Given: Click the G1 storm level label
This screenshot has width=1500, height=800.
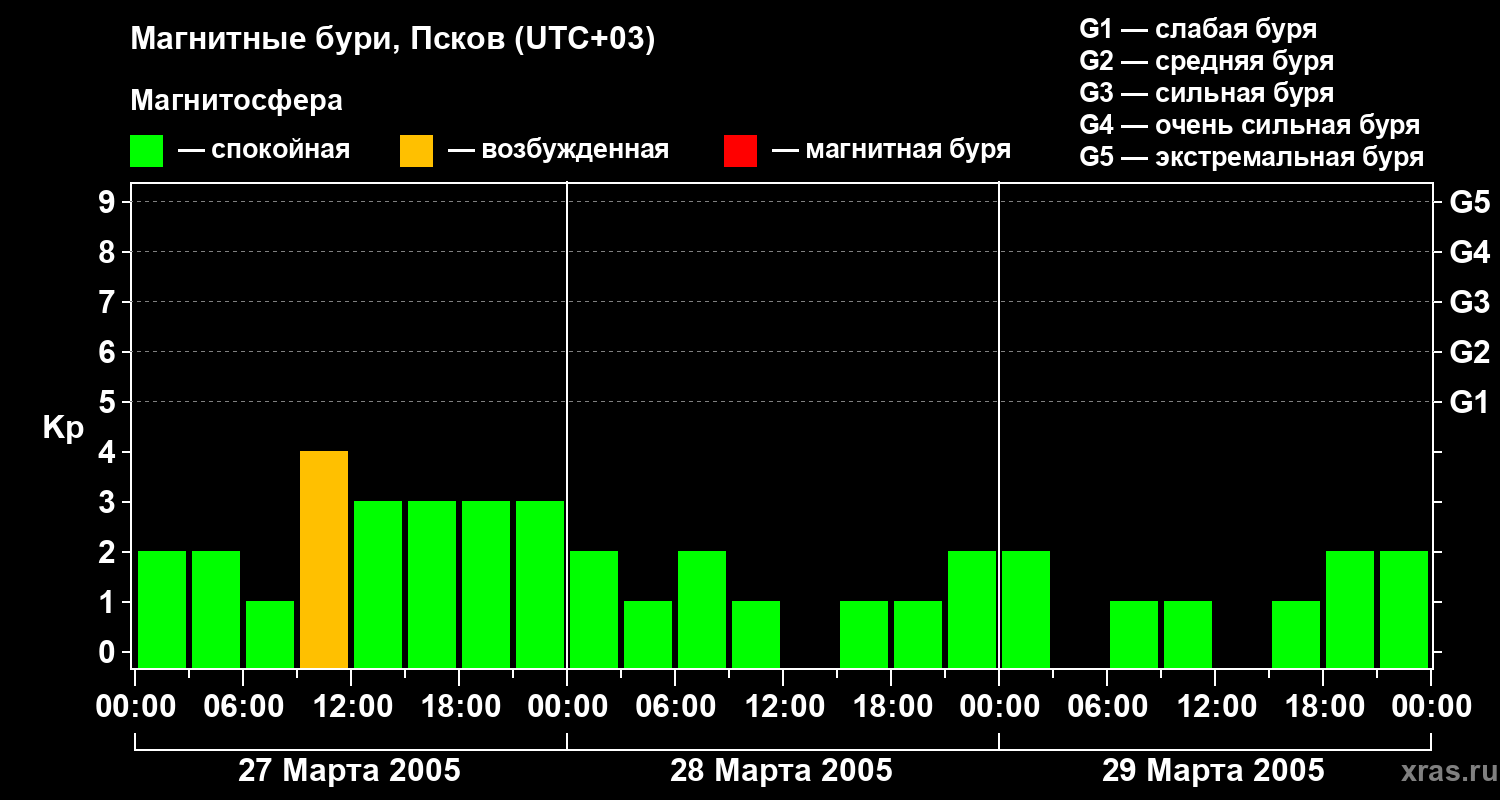Looking at the screenshot, I should pyautogui.click(x=1469, y=402).
